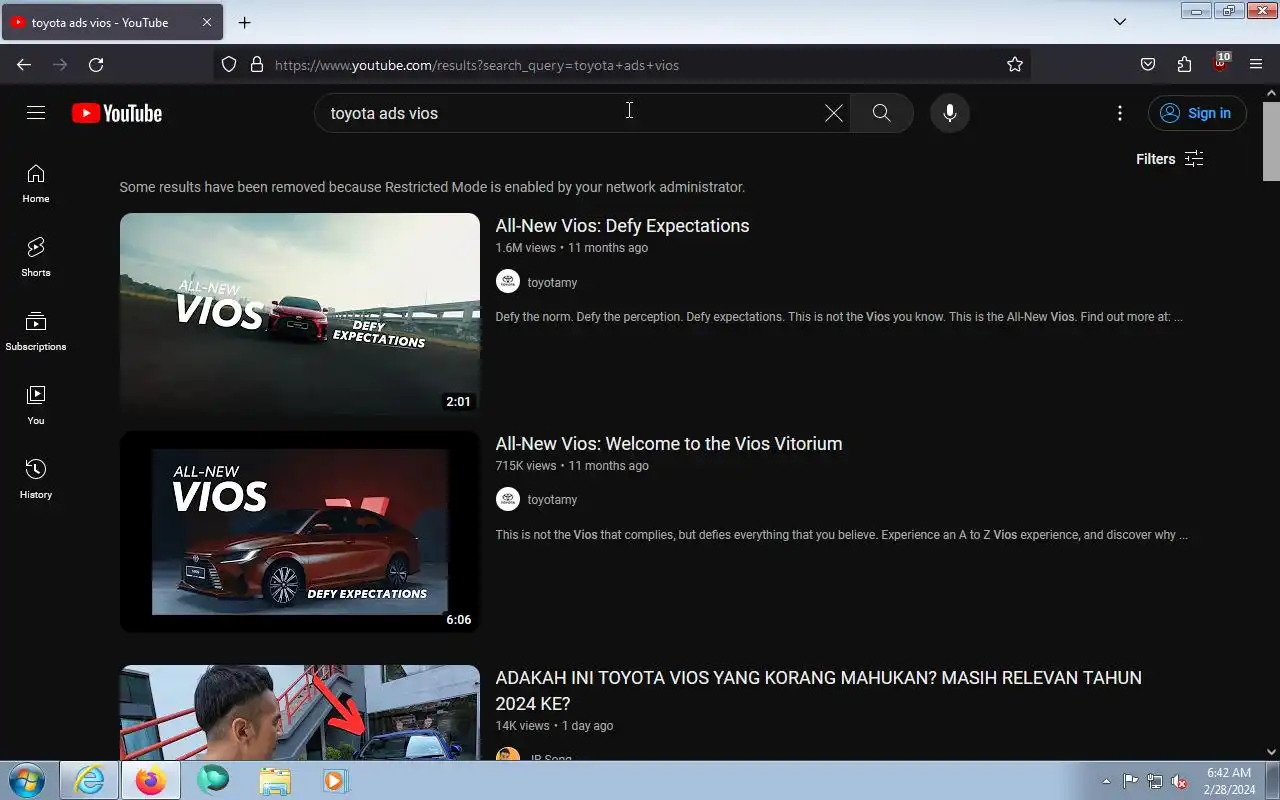This screenshot has height=800, width=1280.
Task: Click the page vertical scrollbar thumb
Action: (x=1271, y=140)
